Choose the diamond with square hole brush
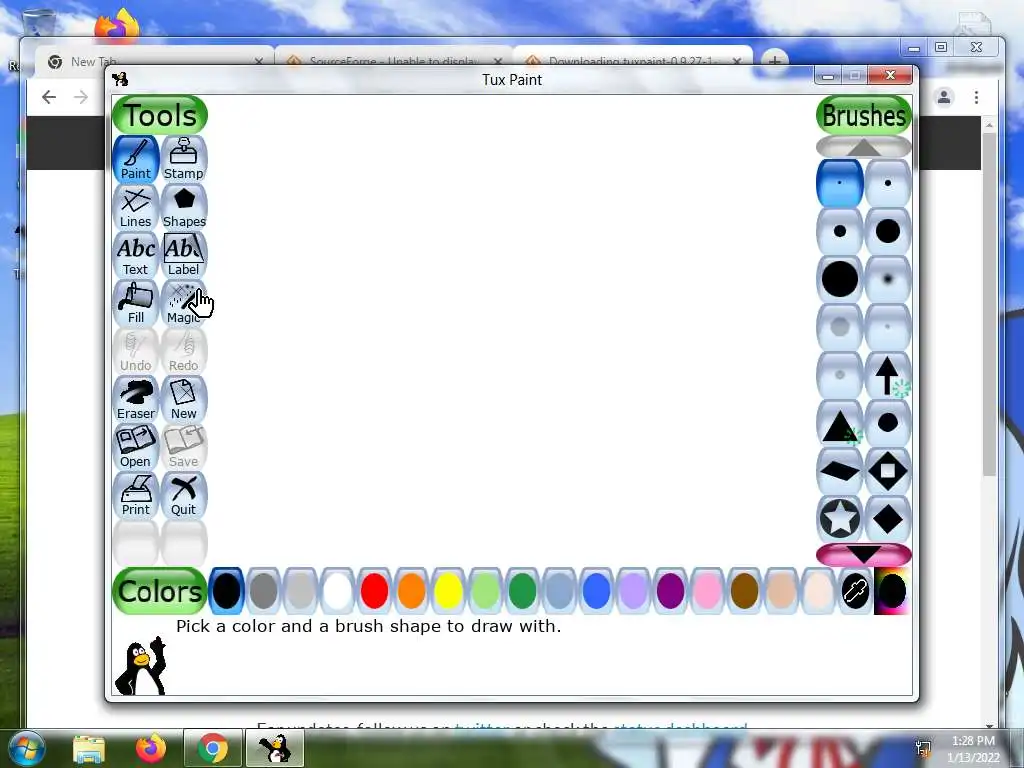Screen dimensions: 1024x768 click(888, 472)
